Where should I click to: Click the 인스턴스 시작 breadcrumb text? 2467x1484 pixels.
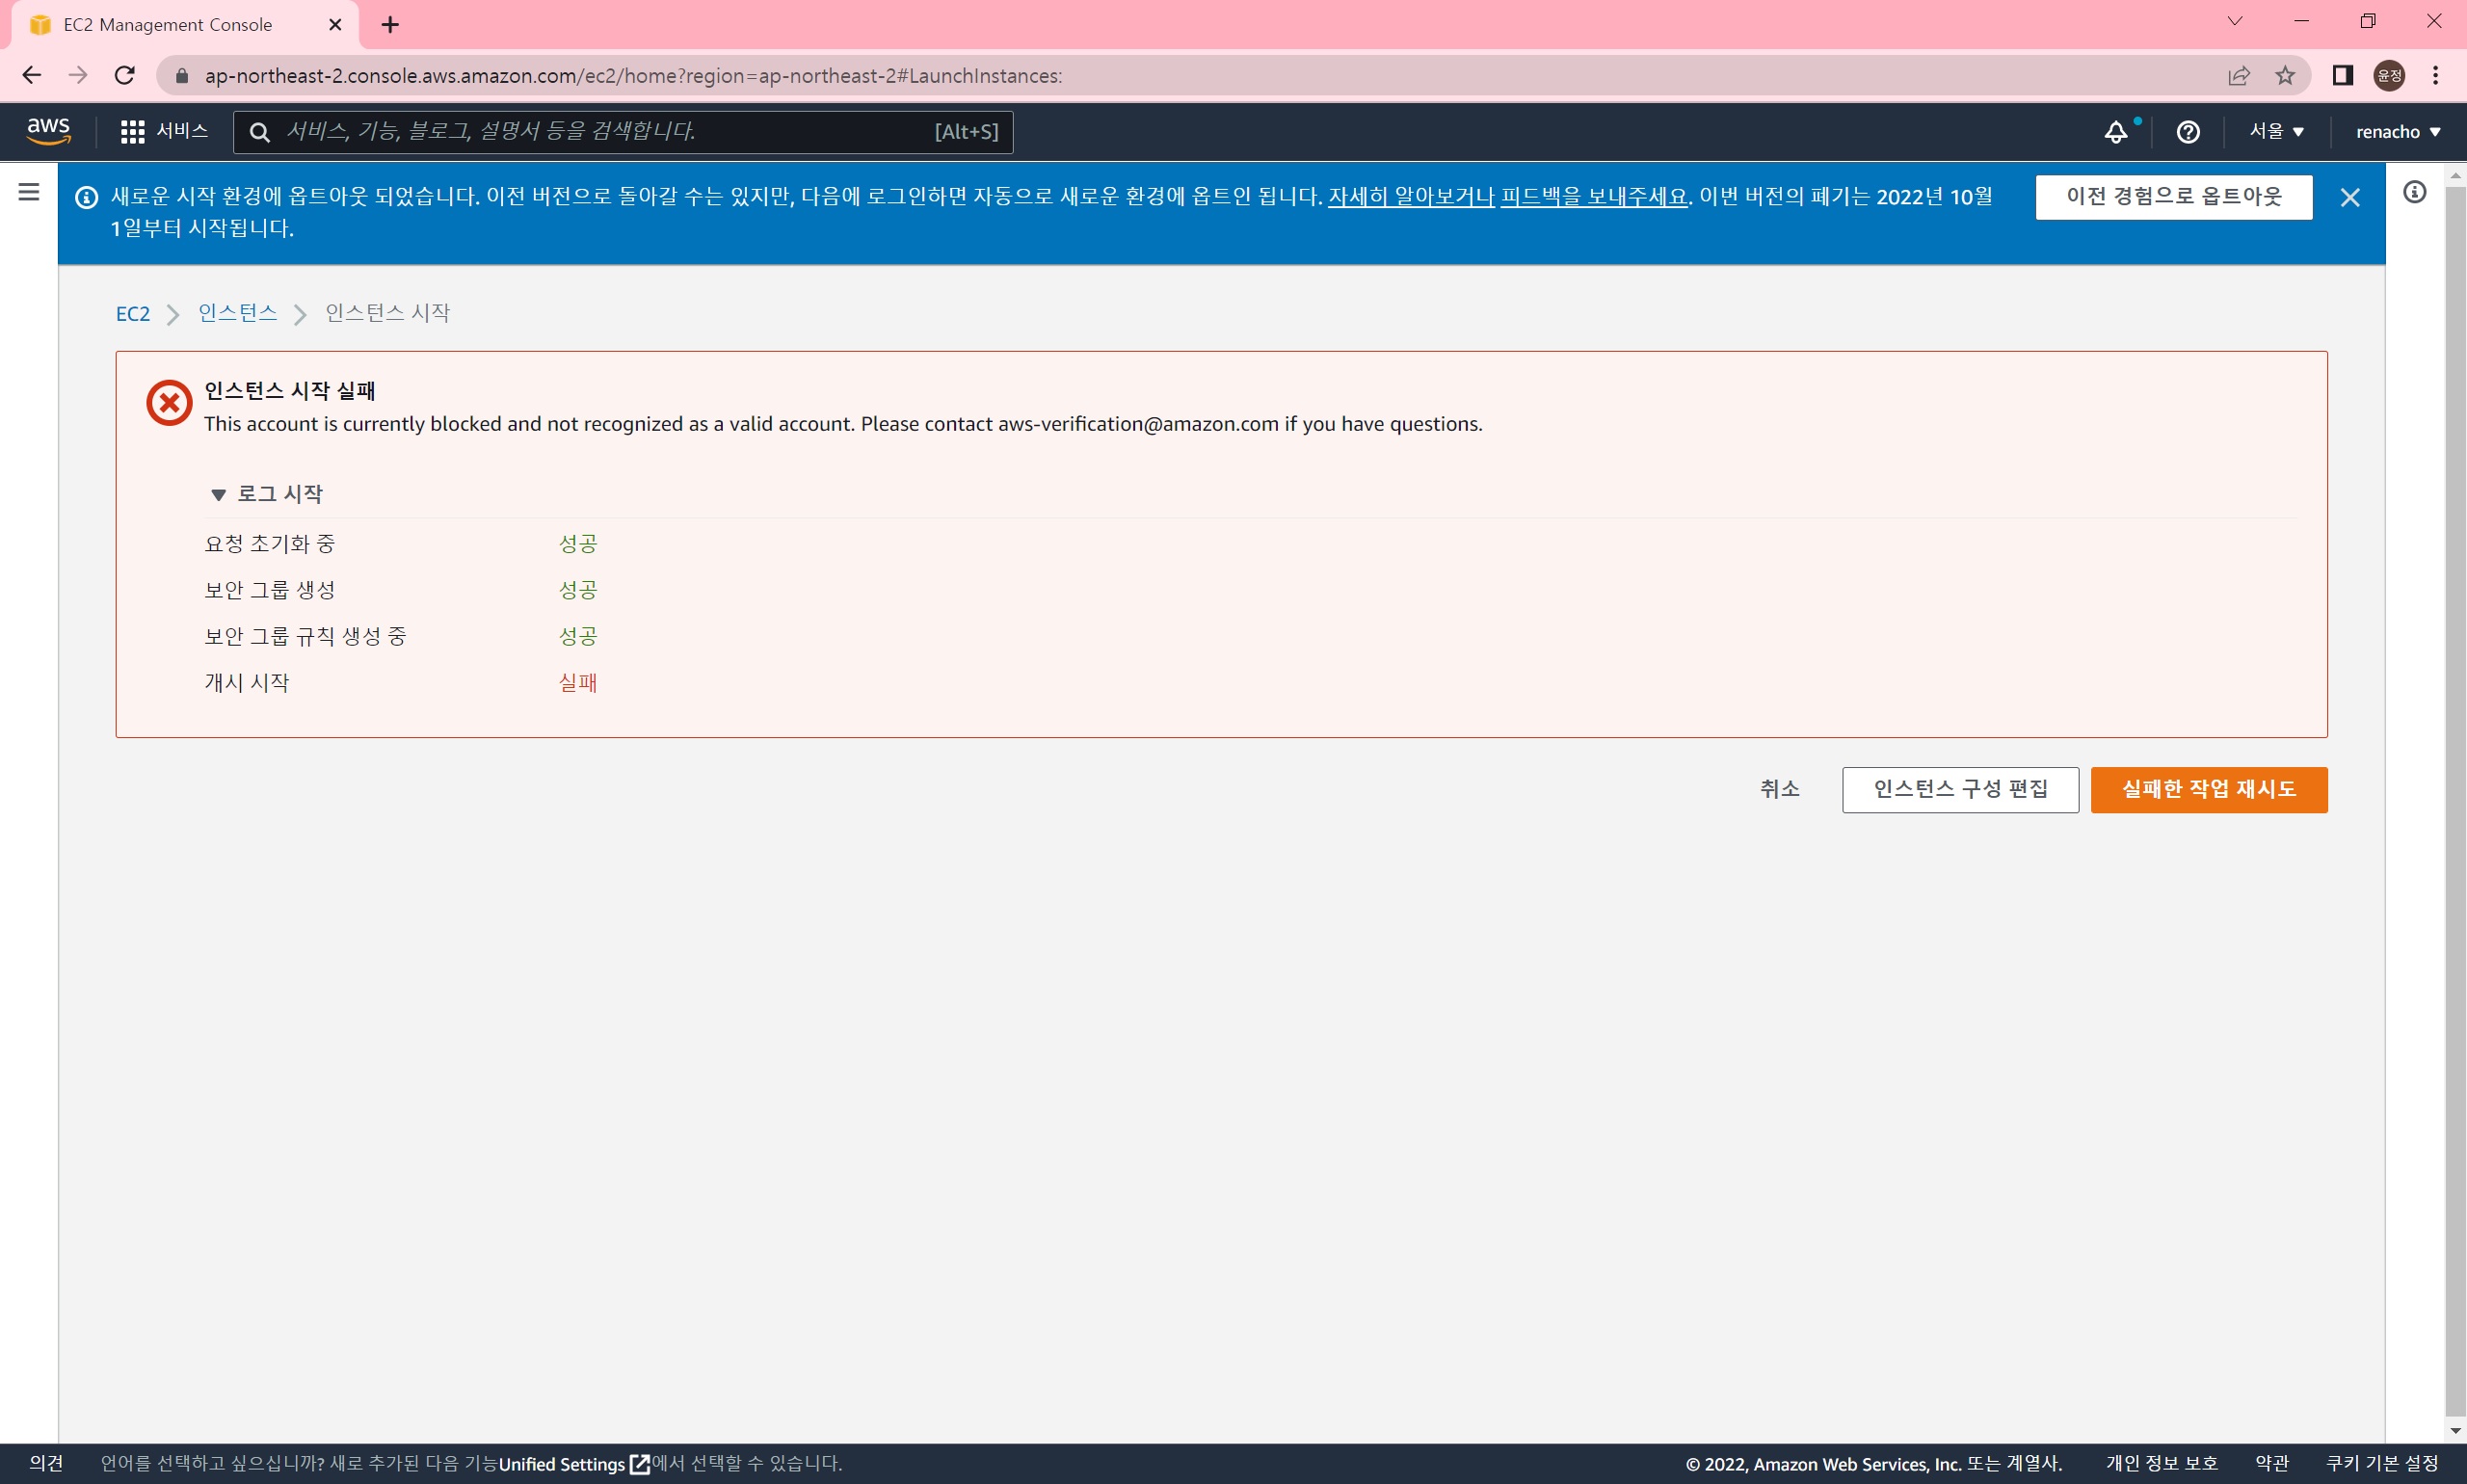(x=388, y=313)
